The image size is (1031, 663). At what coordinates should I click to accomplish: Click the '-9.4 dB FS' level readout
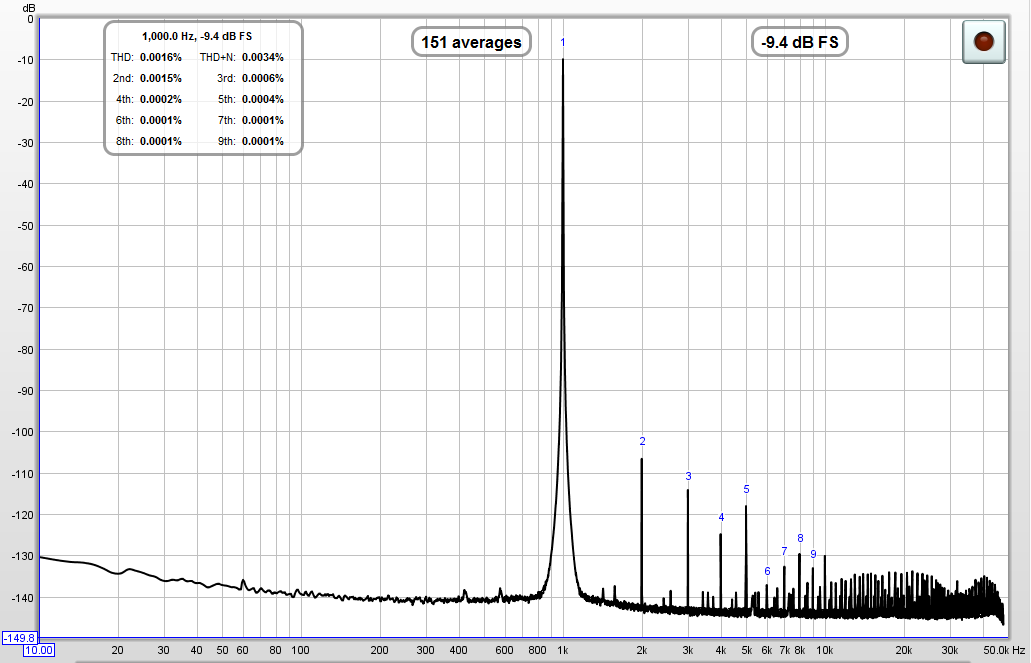click(x=800, y=42)
